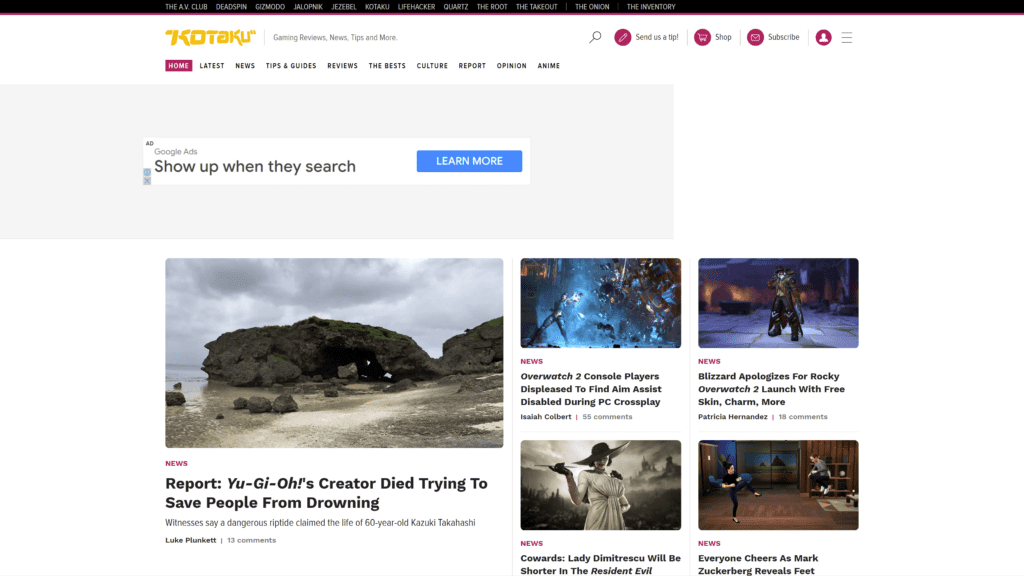This screenshot has width=1024, height=576.
Task: Open the search magnifier icon
Action: pyautogui.click(x=595, y=37)
